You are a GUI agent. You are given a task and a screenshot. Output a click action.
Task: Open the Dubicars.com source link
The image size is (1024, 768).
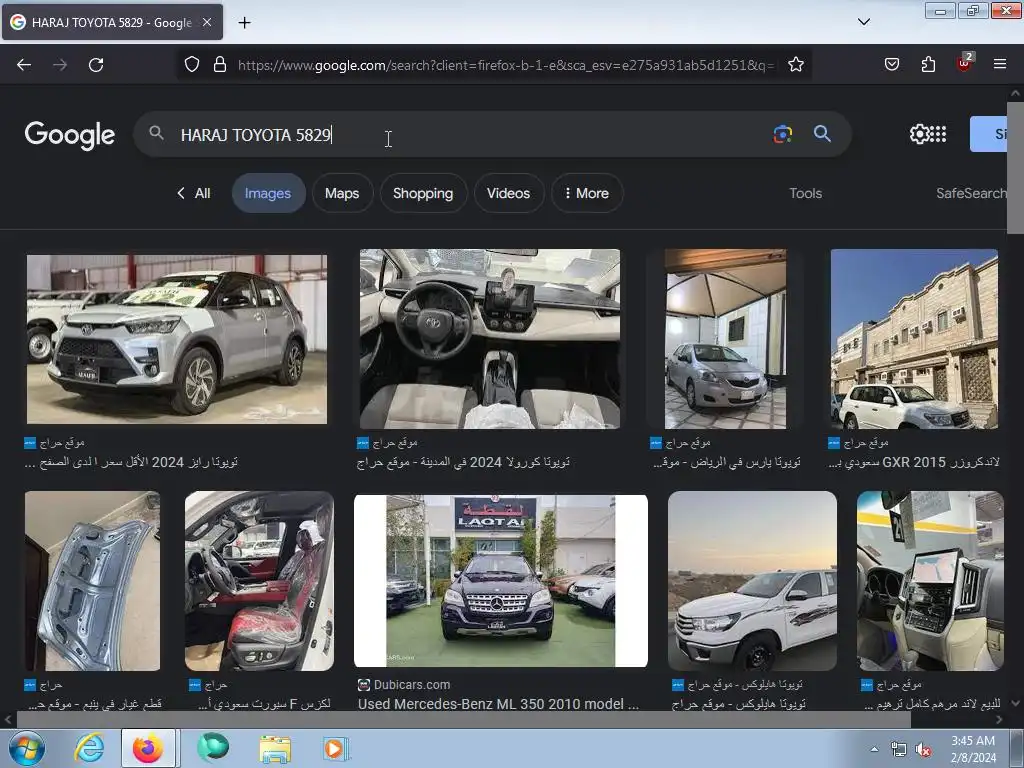click(x=411, y=684)
